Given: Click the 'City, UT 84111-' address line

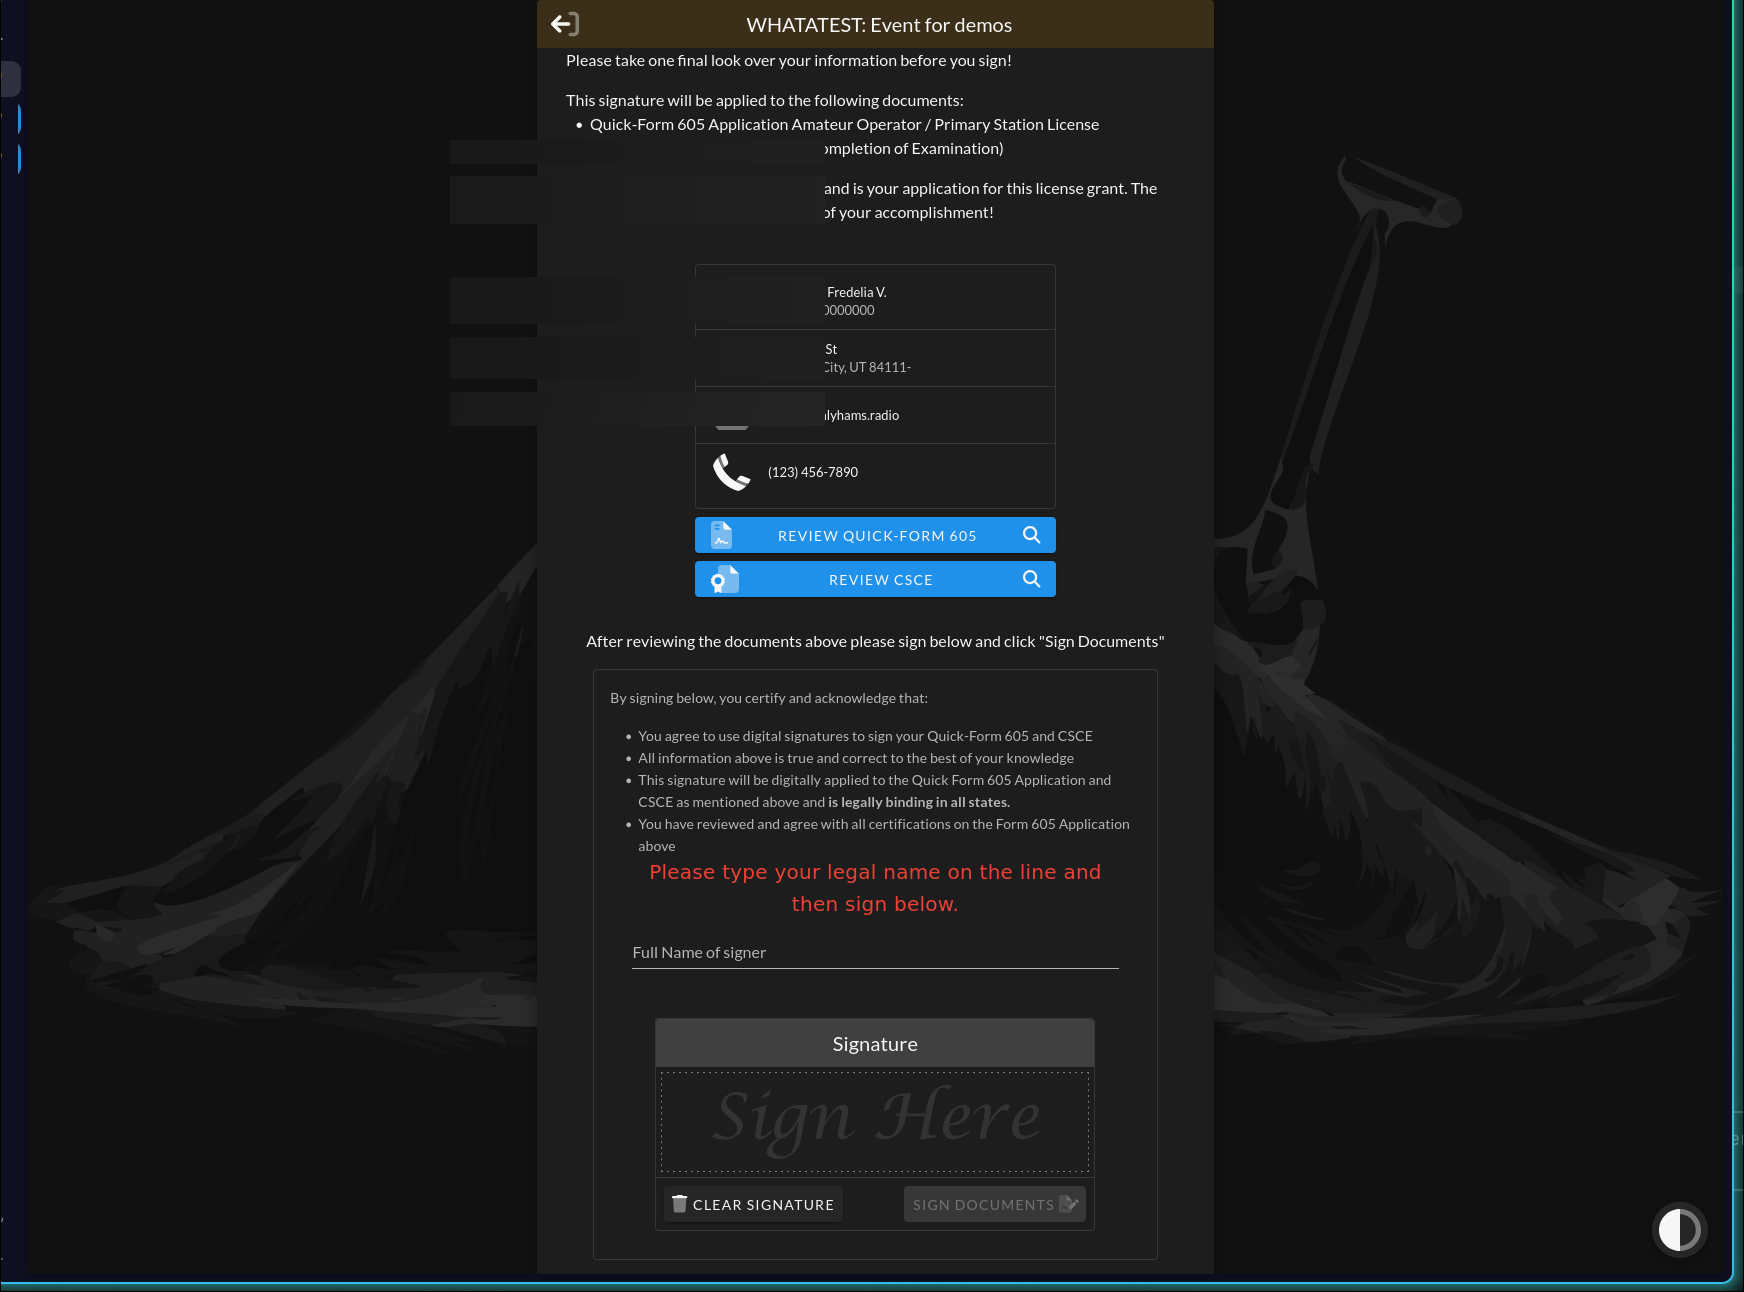Looking at the screenshot, I should coord(868,367).
